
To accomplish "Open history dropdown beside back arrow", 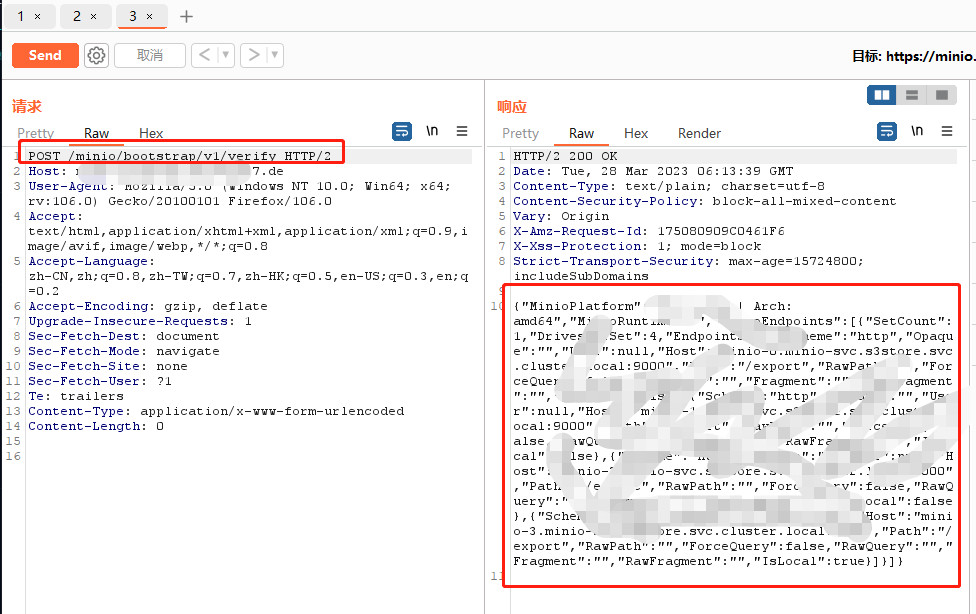I will [226, 55].
